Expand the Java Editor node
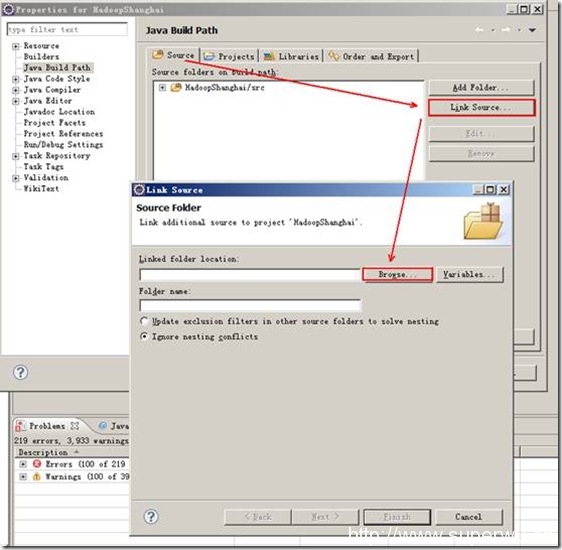Image resolution: width=562 pixels, height=550 pixels. (15, 101)
